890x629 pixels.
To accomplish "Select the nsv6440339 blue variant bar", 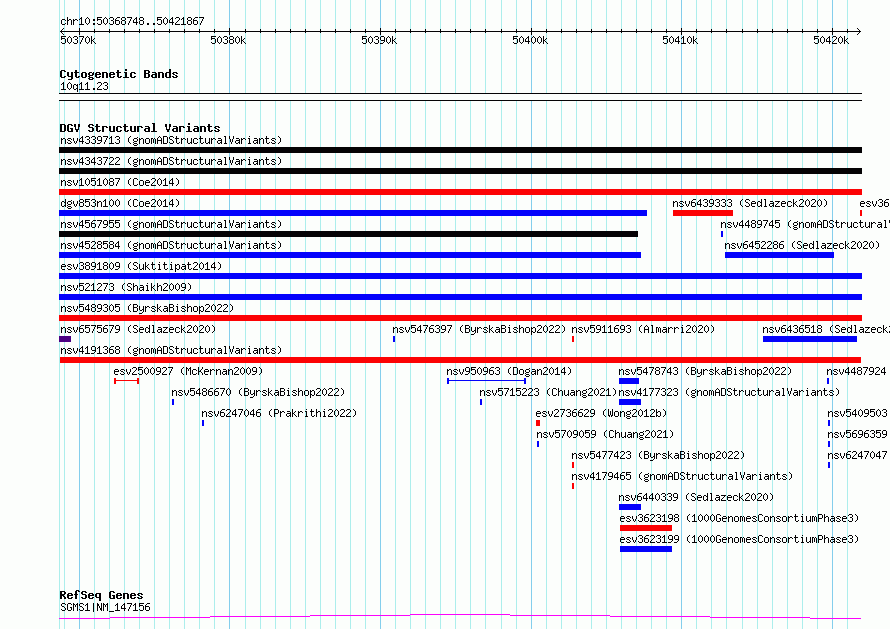I will [x=630, y=507].
